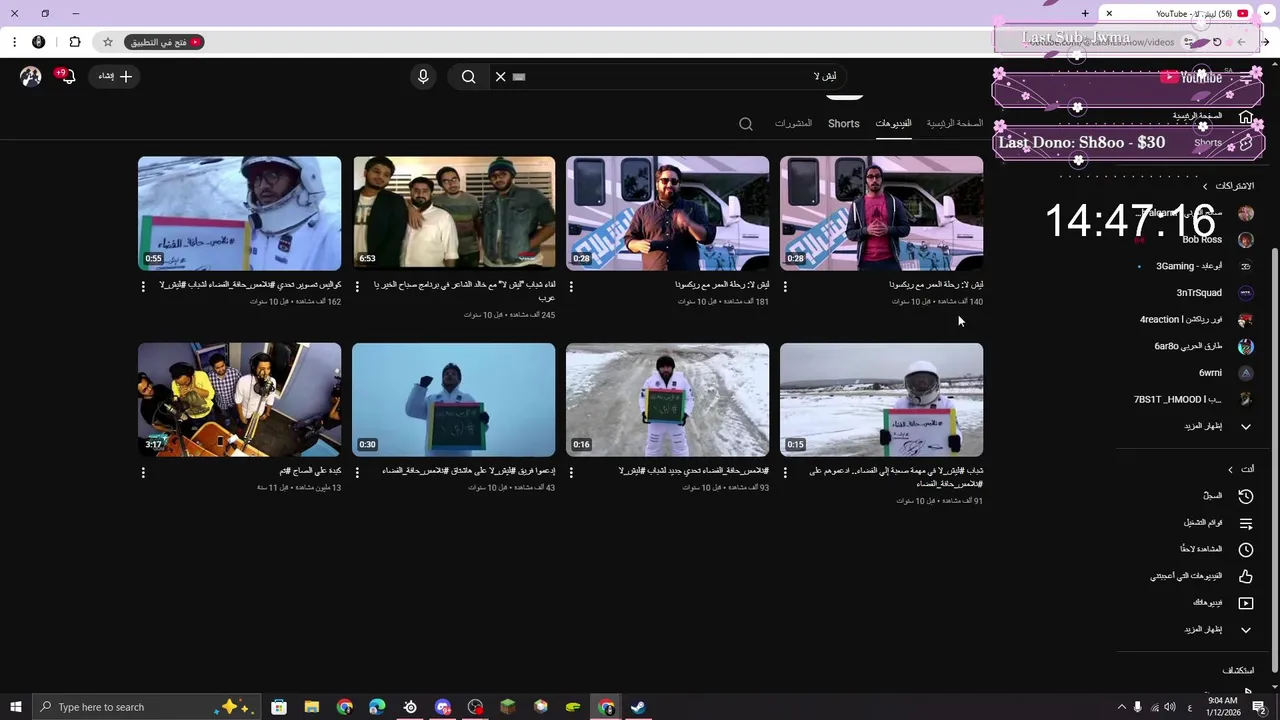Search within channel using the tab-row magnifier
This screenshot has height=720, width=1280.
pyautogui.click(x=746, y=124)
